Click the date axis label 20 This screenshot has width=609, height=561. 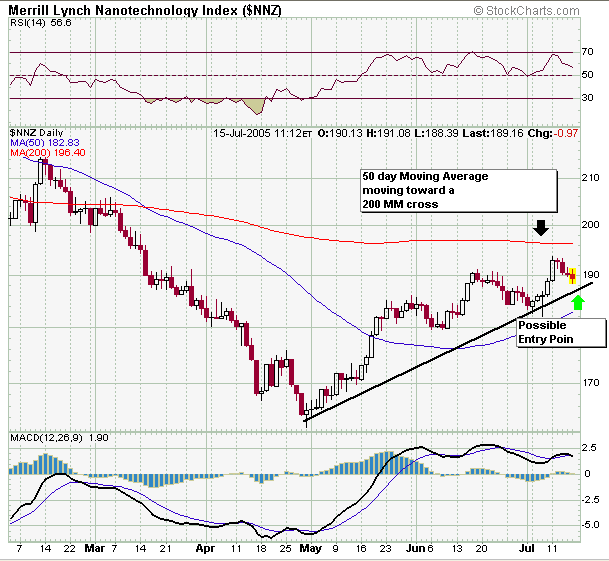click(482, 548)
